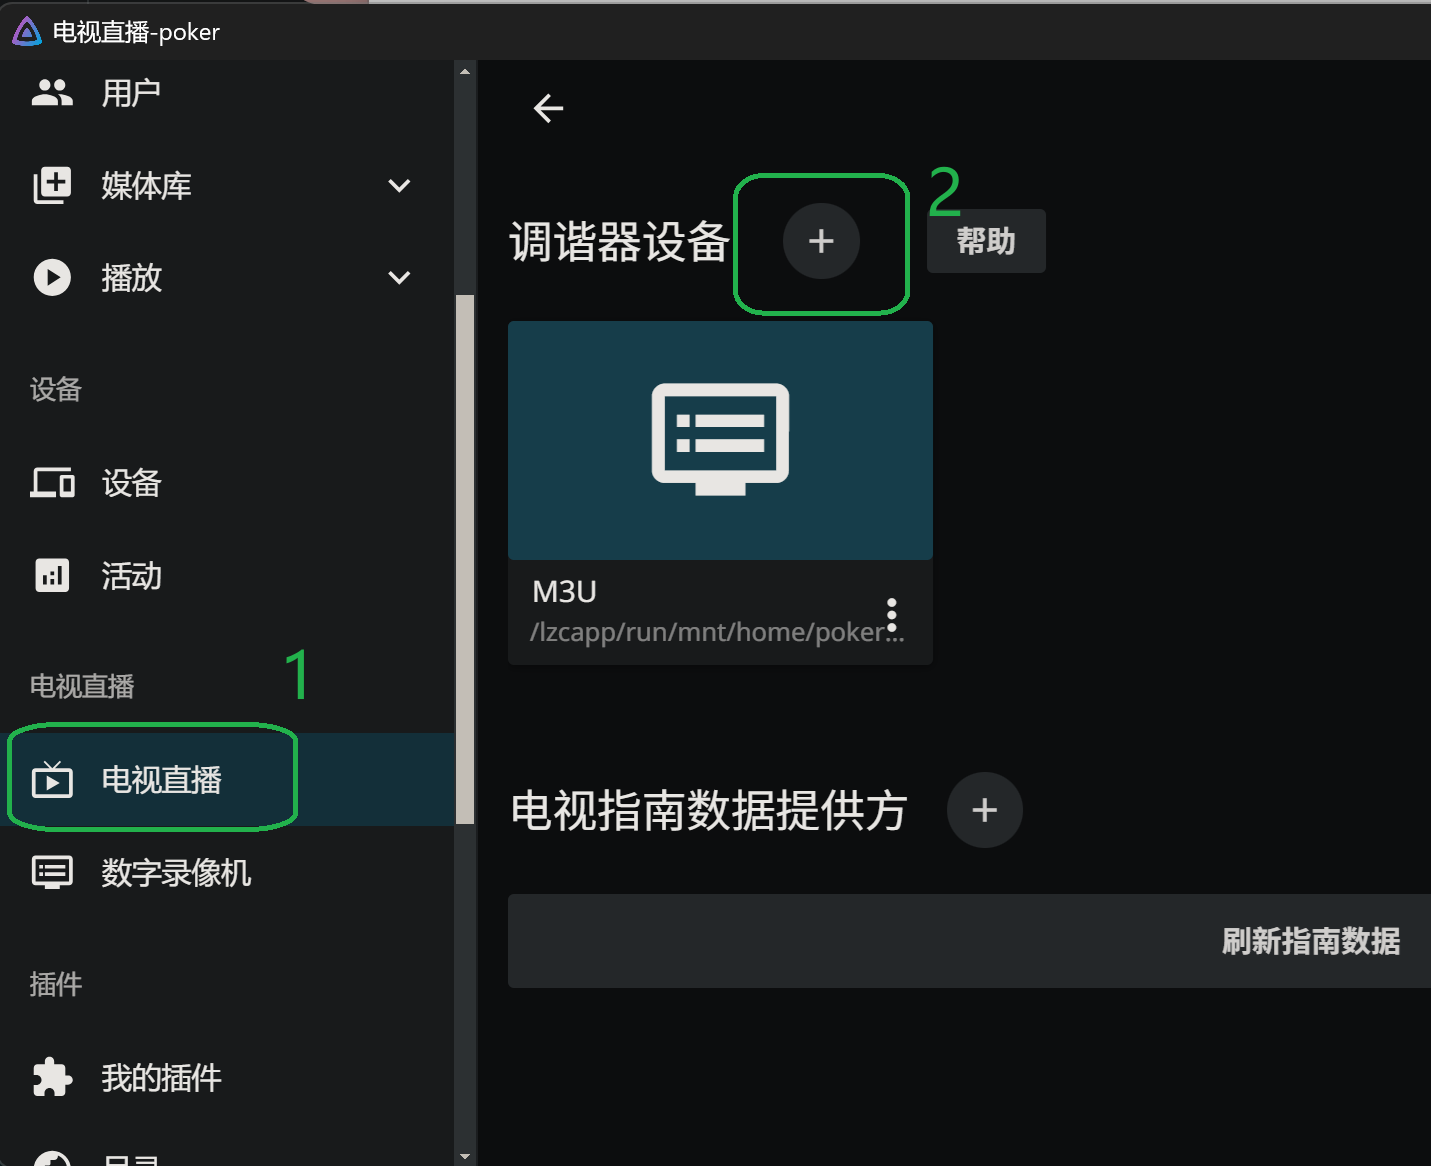Click the M3U tuner name text

[x=564, y=592]
